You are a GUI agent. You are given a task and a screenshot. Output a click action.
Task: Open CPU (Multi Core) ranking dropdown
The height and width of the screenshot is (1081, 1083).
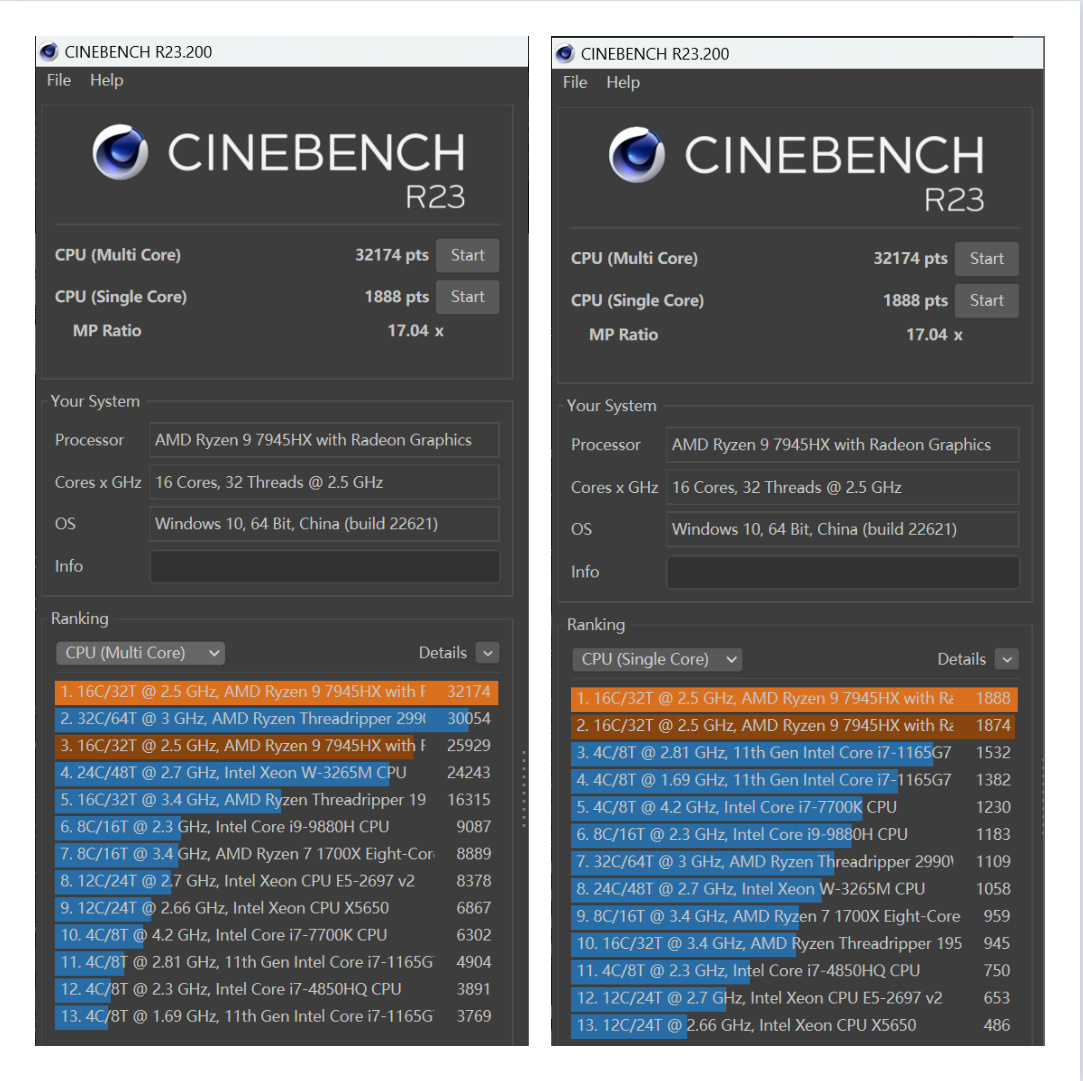(140, 653)
